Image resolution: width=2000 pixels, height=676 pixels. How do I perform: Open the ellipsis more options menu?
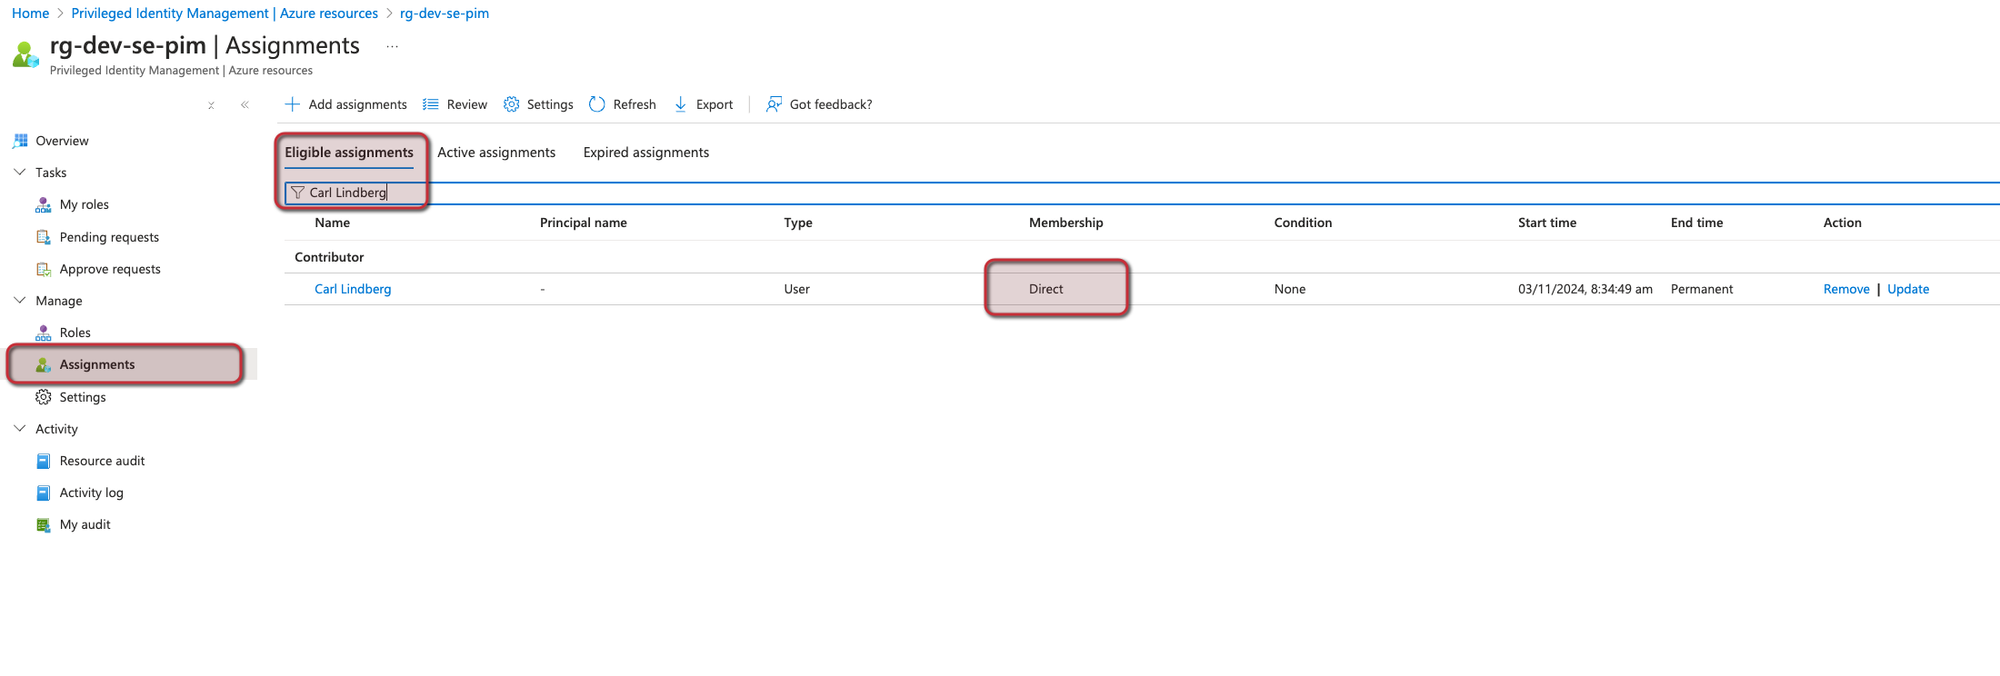pyautogui.click(x=392, y=46)
